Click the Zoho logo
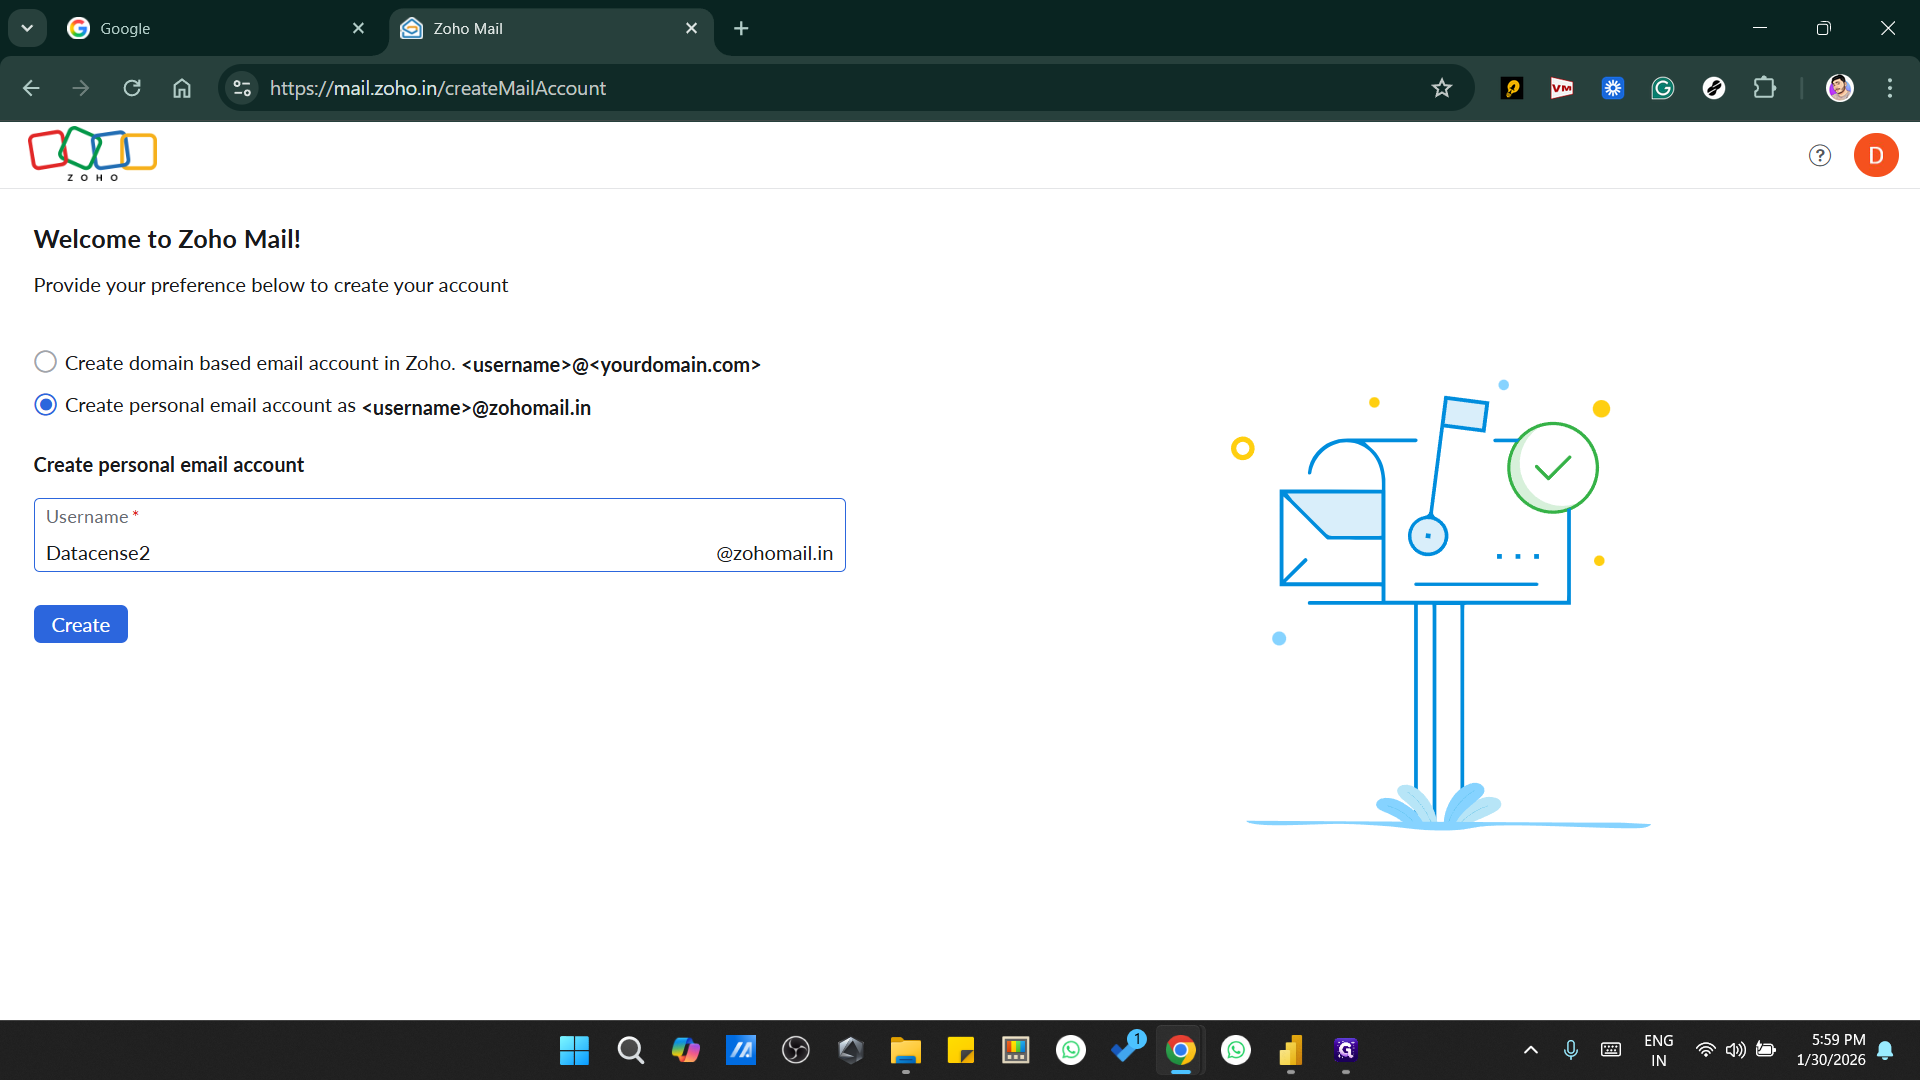Image resolution: width=1920 pixels, height=1080 pixels. pyautogui.click(x=92, y=153)
